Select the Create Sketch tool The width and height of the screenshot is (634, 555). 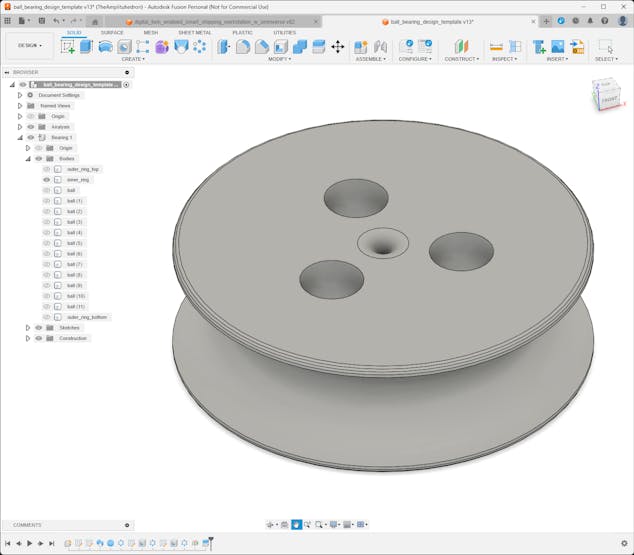[x=68, y=46]
